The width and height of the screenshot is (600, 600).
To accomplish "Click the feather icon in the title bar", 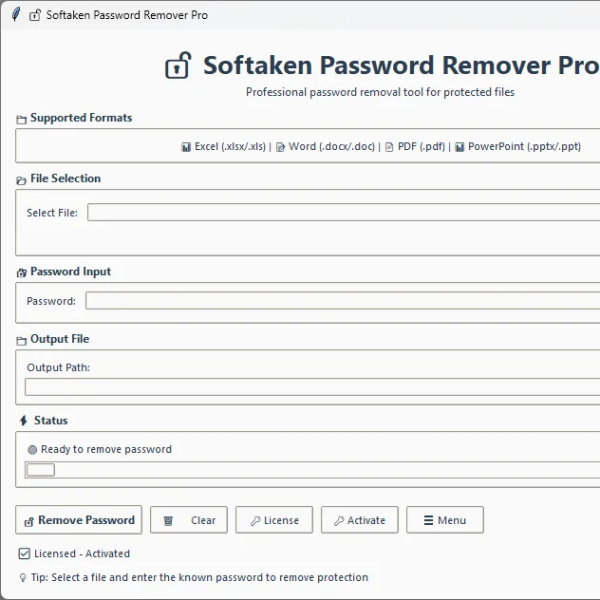I will tap(16, 14).
